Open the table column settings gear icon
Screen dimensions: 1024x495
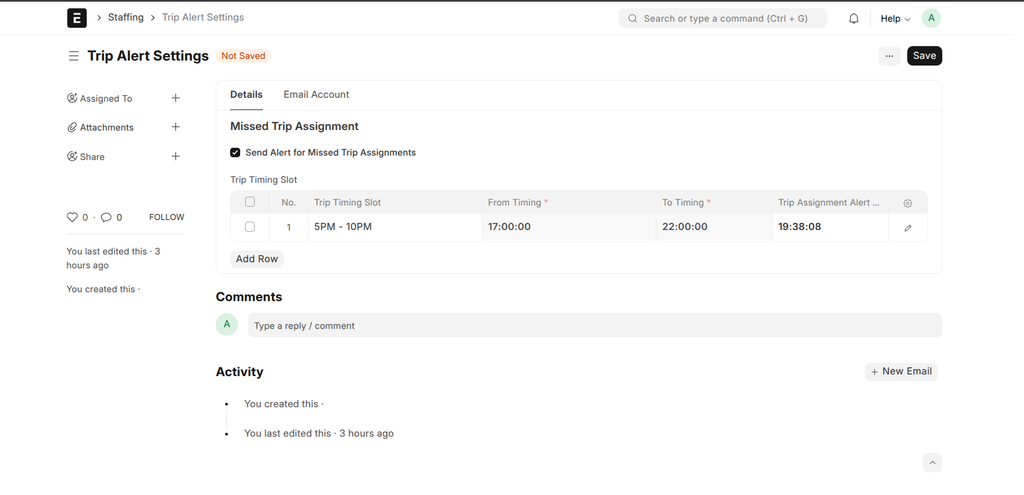(907, 203)
